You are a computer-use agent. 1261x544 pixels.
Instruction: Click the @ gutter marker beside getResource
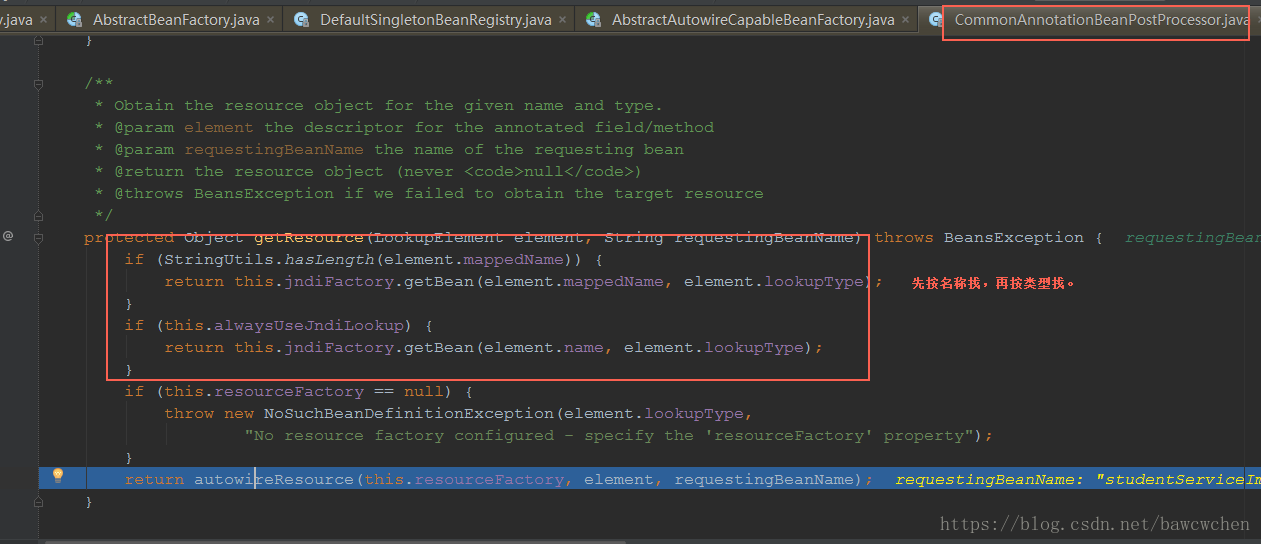(x=8, y=237)
